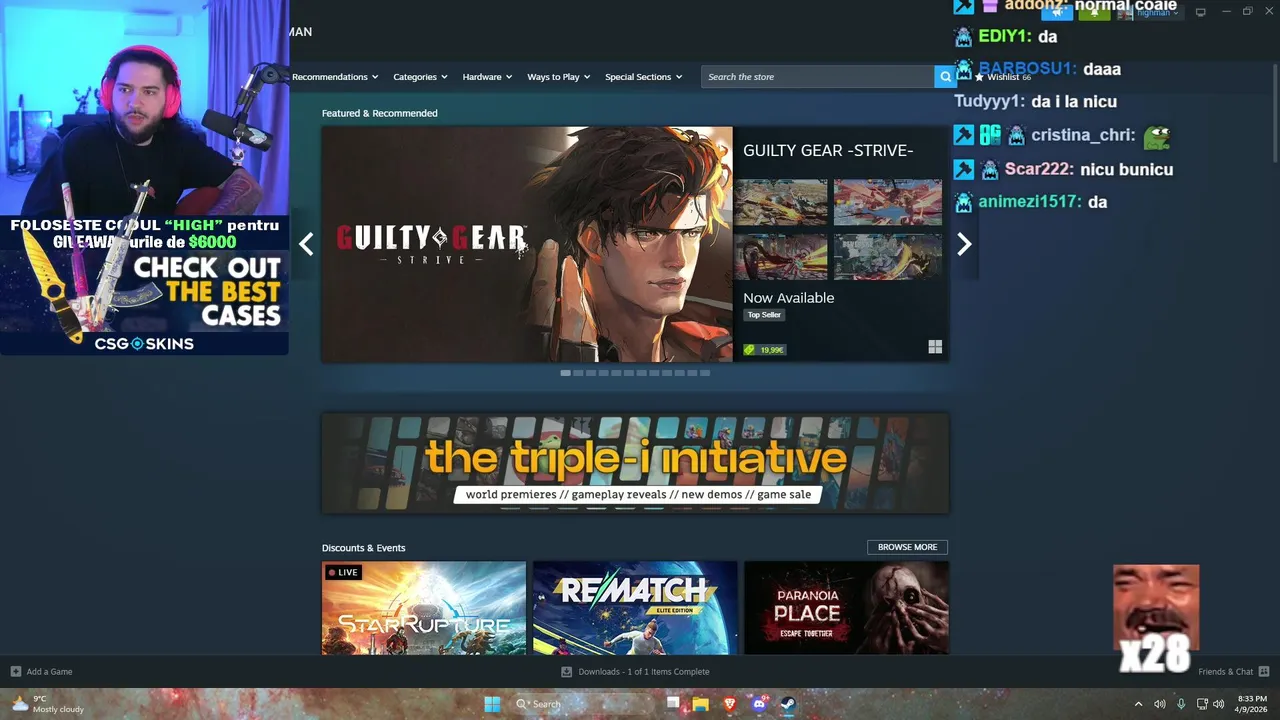The height and width of the screenshot is (720, 1280).
Task: Click the GUILTY GEAR -STRIVE- title text
Action: pos(828,151)
